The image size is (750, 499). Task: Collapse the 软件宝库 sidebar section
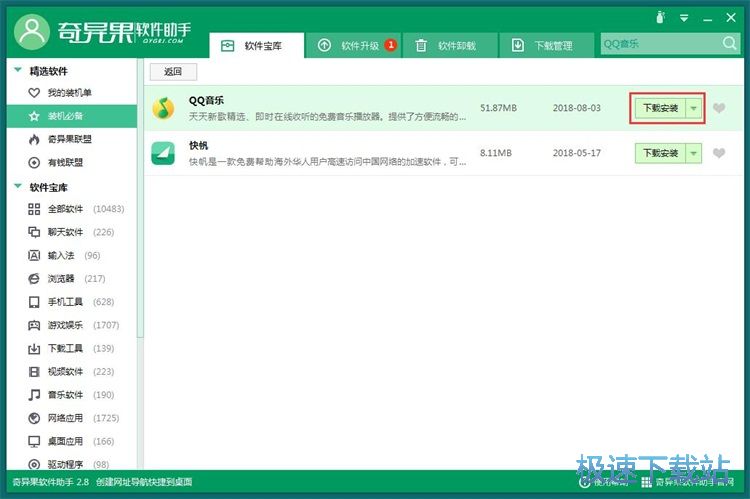18,186
